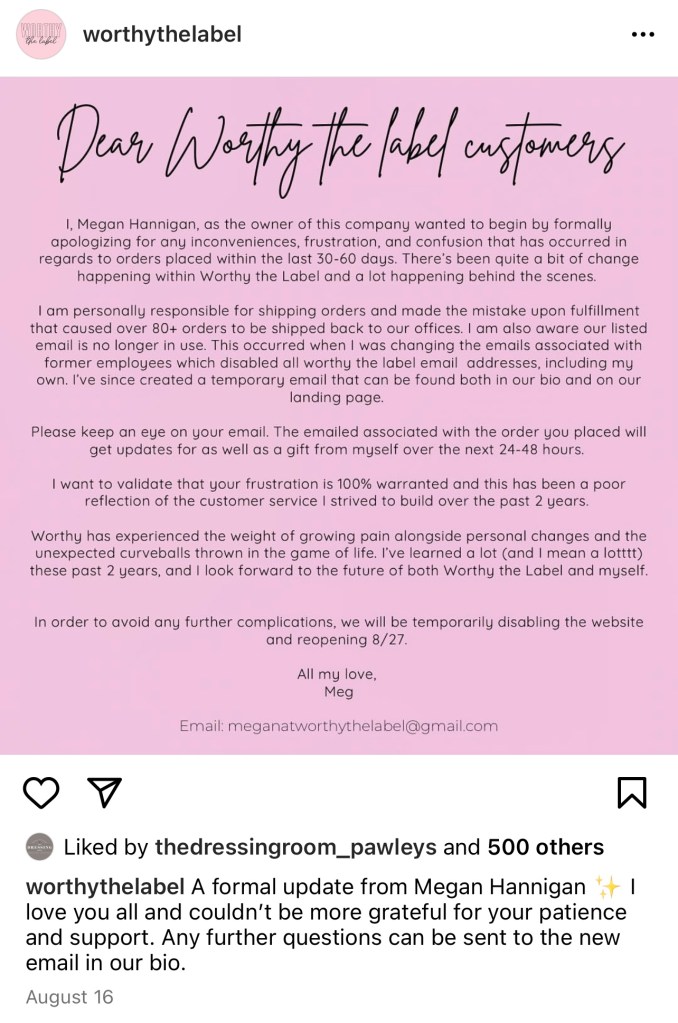
Task: Click worthythelabel username in post header
Action: [x=162, y=34]
